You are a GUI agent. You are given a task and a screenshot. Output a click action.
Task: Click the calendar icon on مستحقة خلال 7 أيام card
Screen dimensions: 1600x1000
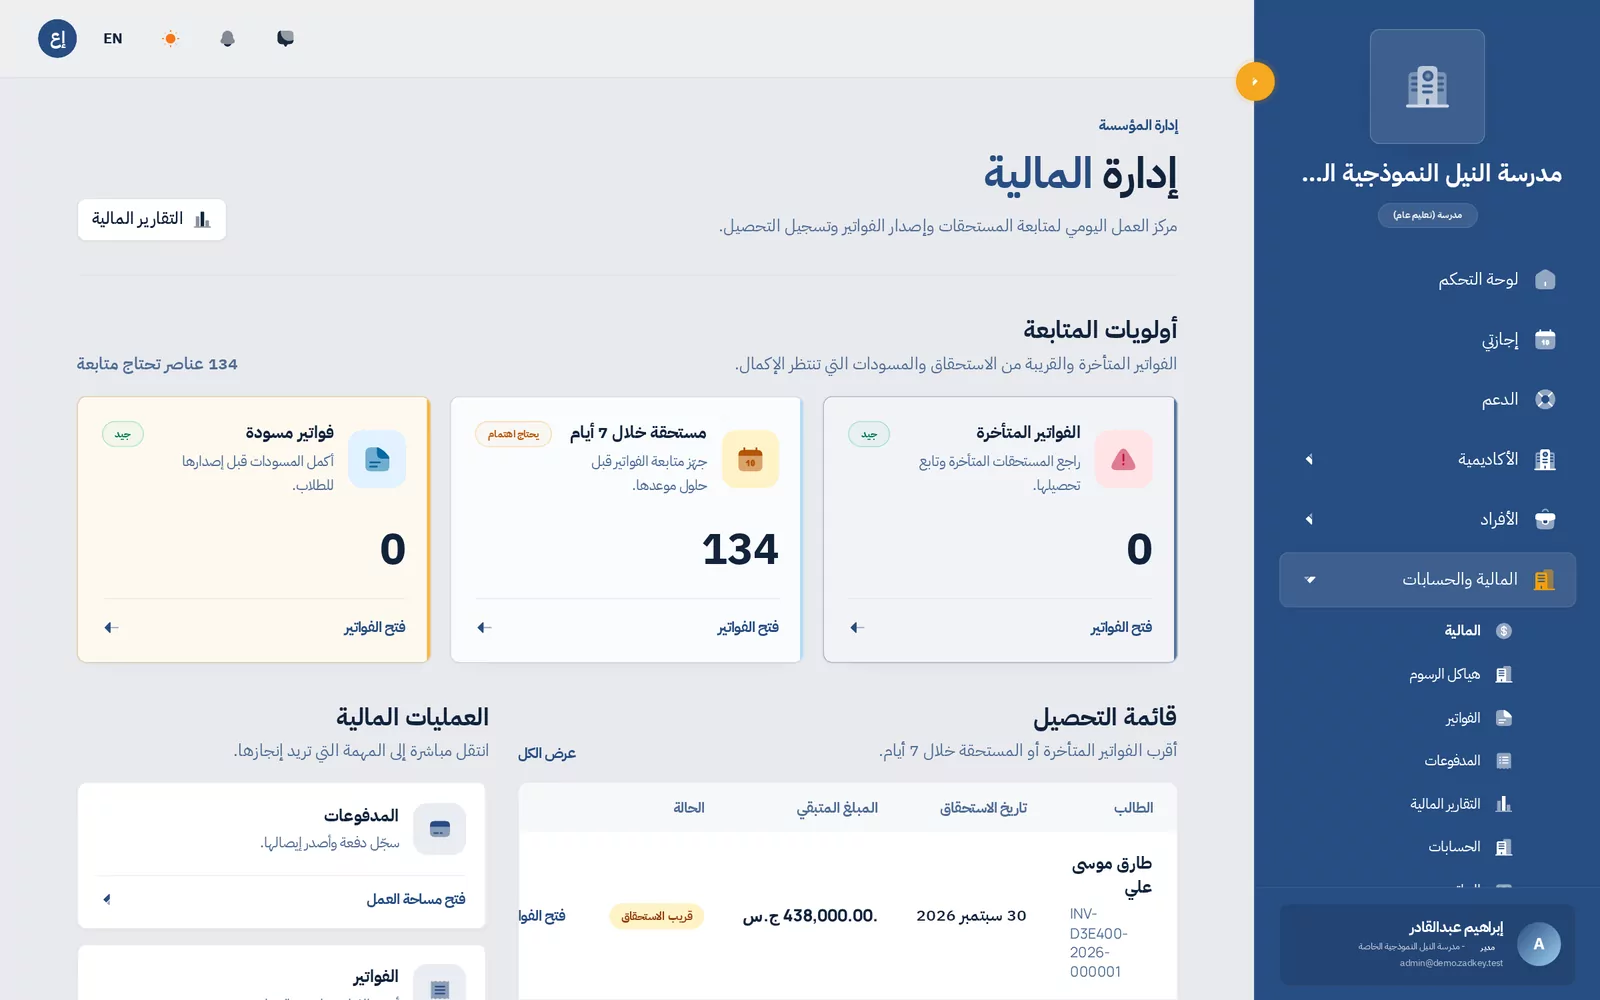pos(750,460)
